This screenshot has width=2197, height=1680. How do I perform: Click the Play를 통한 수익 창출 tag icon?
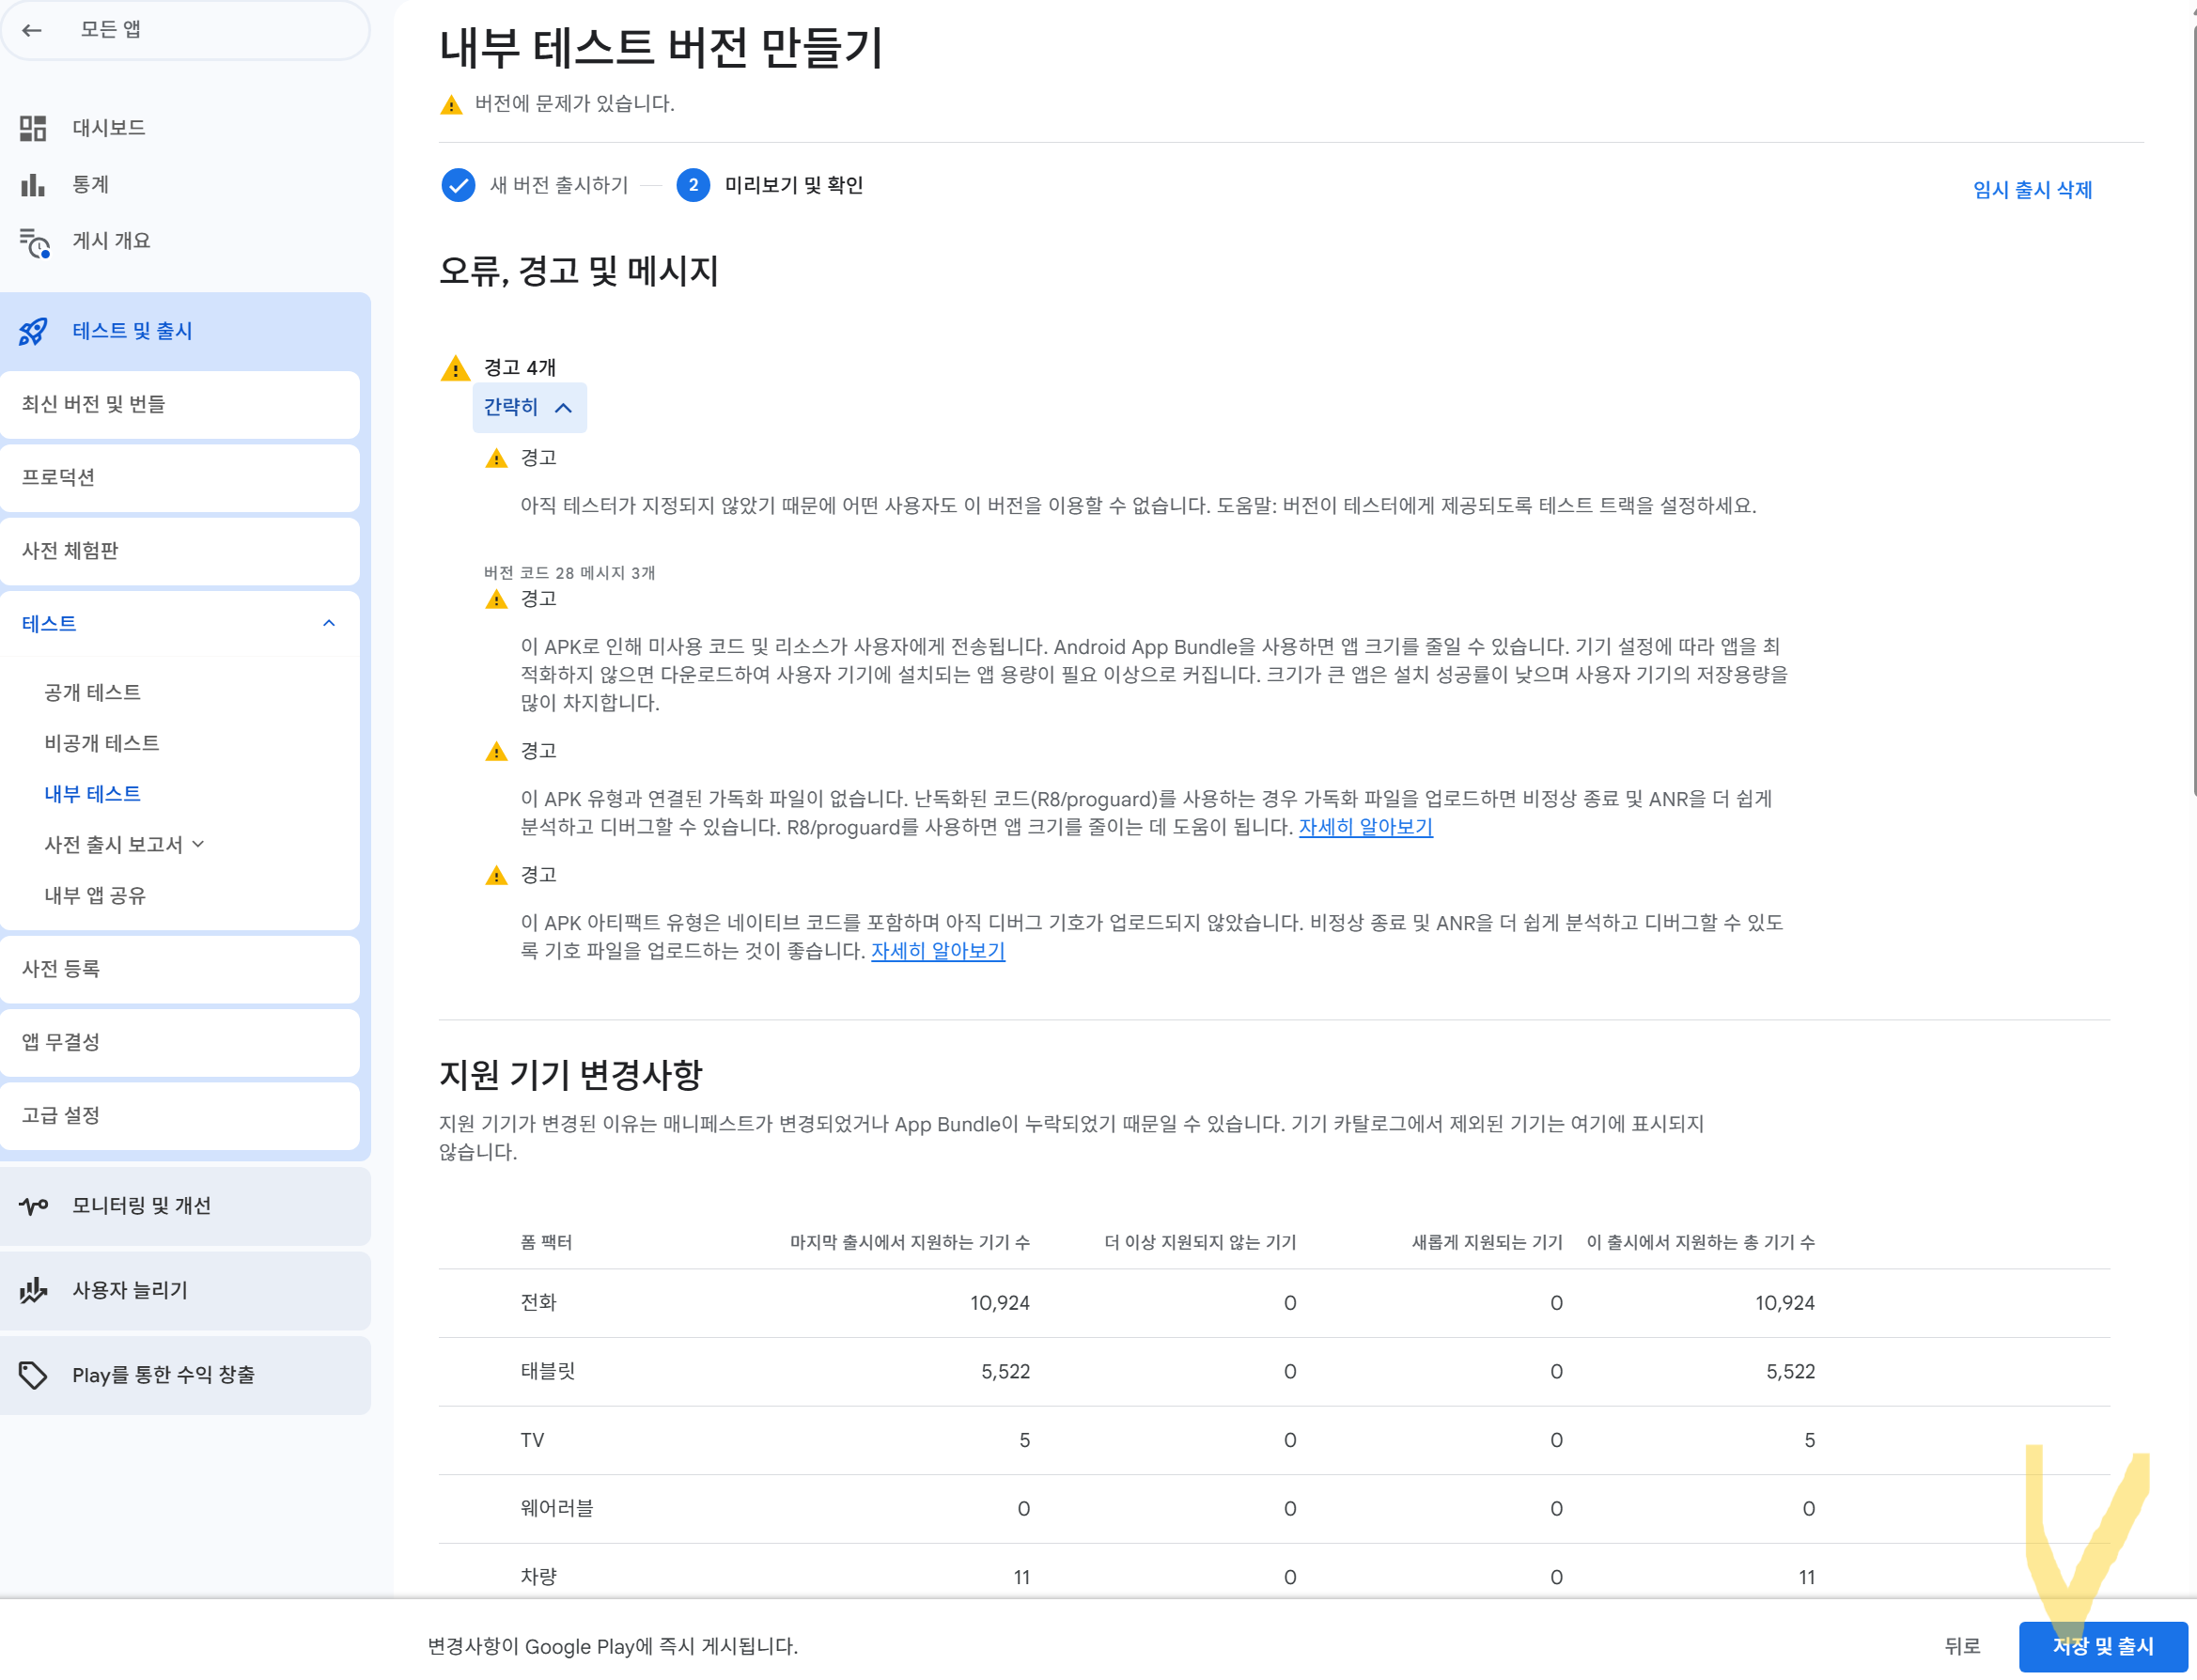pyautogui.click(x=33, y=1375)
